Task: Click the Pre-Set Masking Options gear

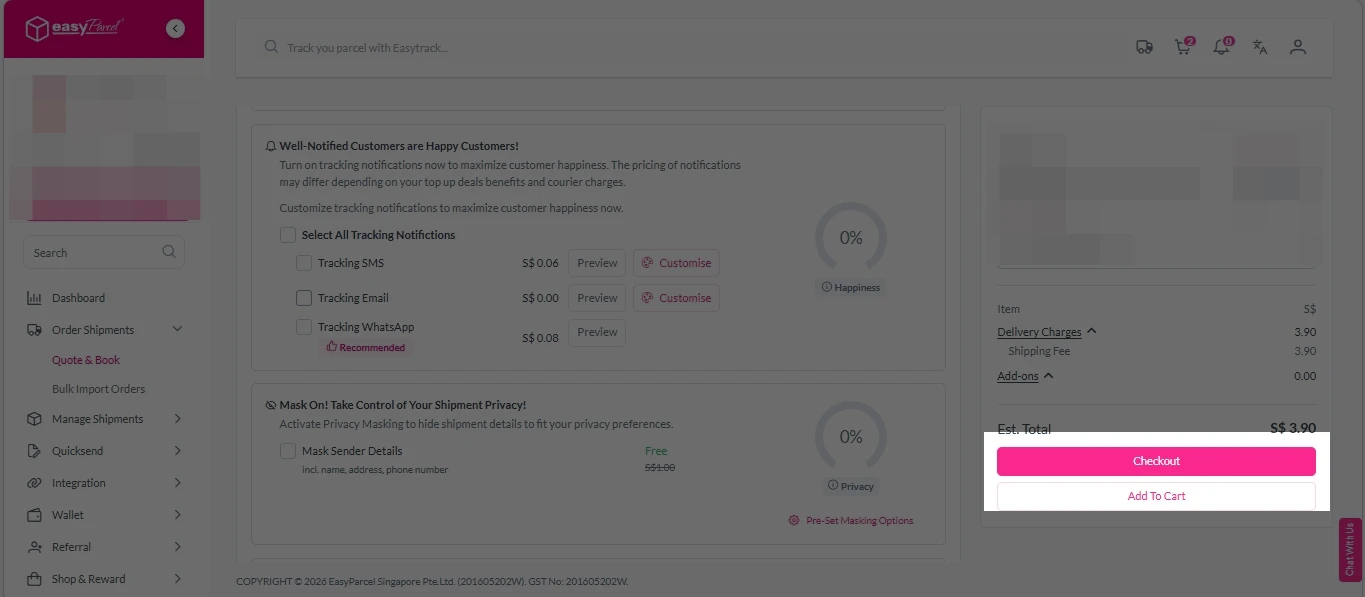Action: (794, 520)
